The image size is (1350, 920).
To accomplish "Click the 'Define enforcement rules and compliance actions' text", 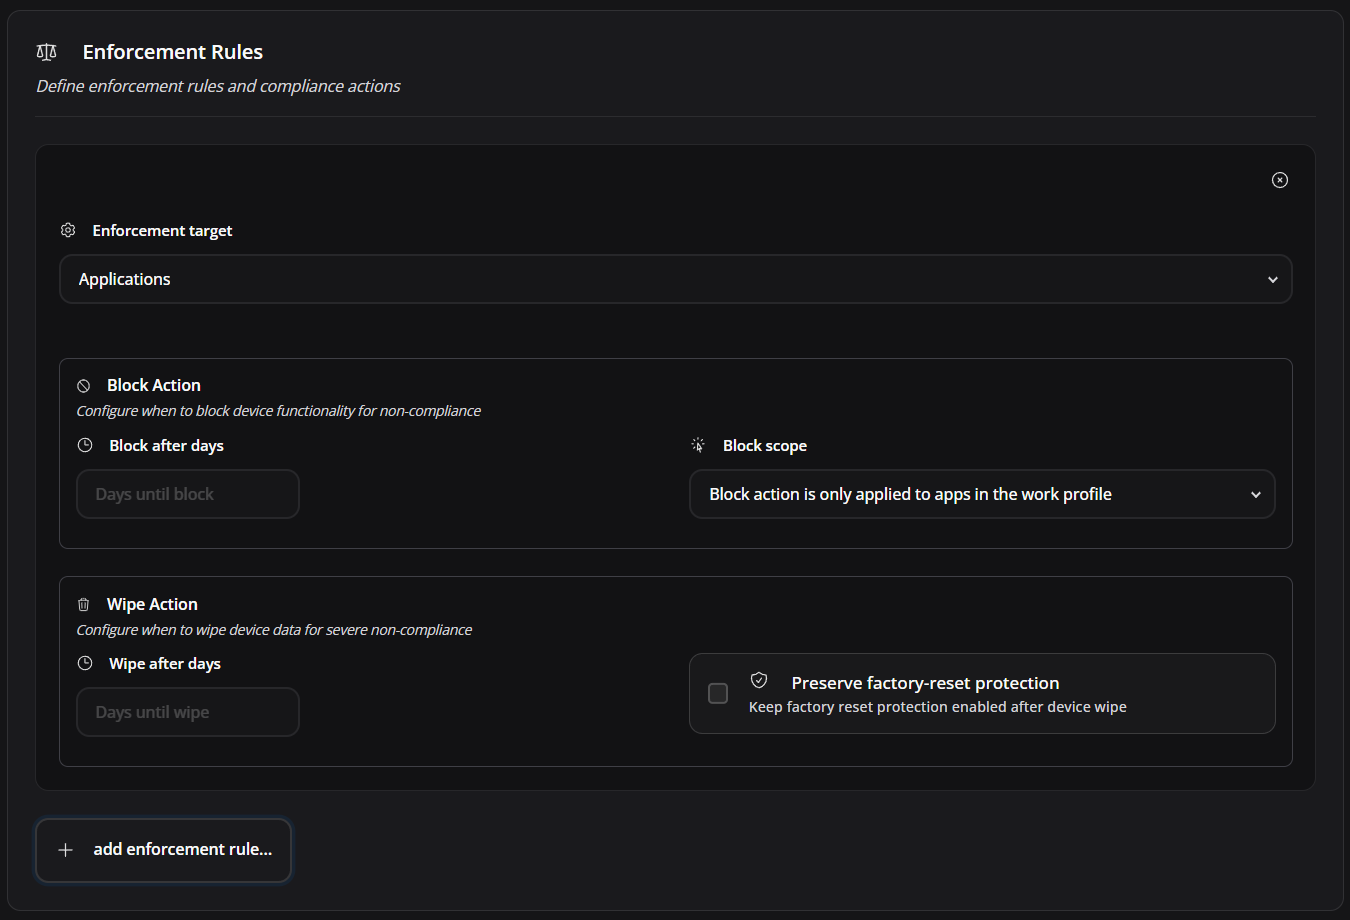I will coord(219,86).
